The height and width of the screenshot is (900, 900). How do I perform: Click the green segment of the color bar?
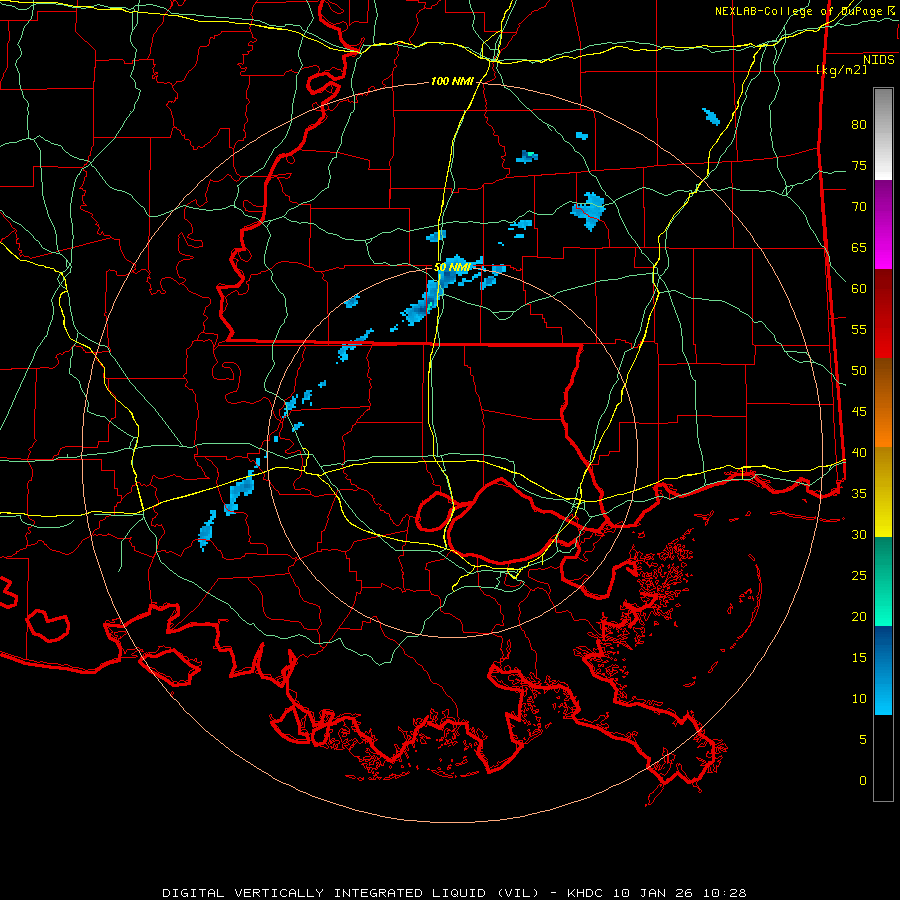883,581
